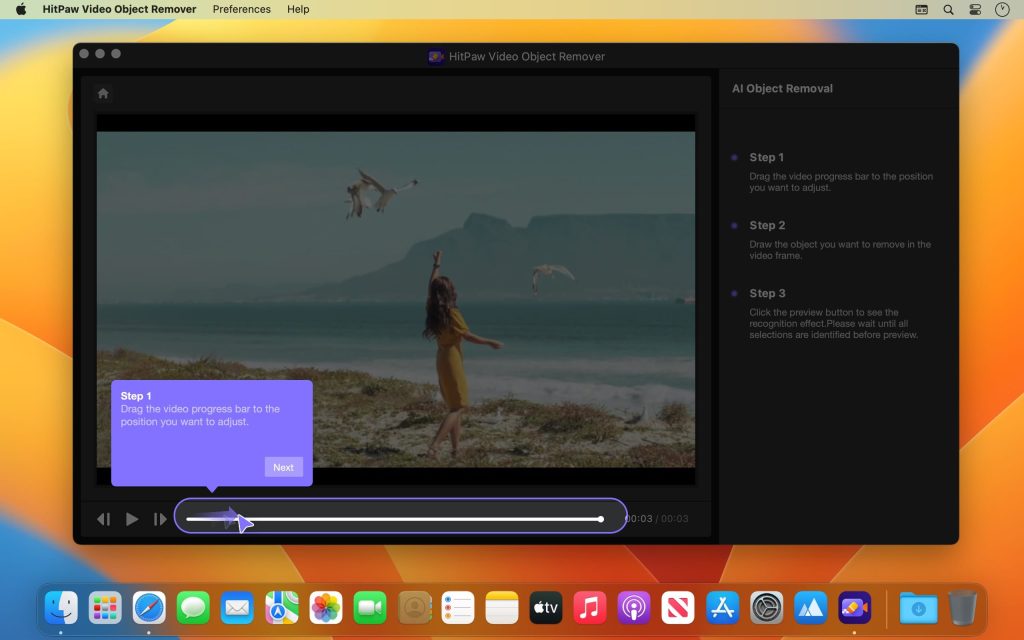Viewport: 1024px width, 640px height.
Task: Click the Home icon in the app toolbar
Action: coord(103,92)
